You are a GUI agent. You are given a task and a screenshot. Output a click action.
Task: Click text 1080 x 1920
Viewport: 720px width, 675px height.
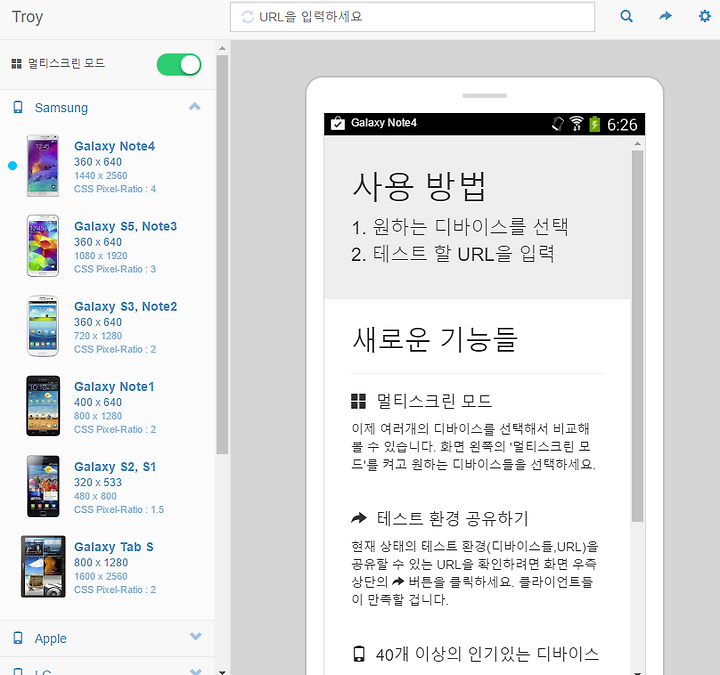click(101, 255)
